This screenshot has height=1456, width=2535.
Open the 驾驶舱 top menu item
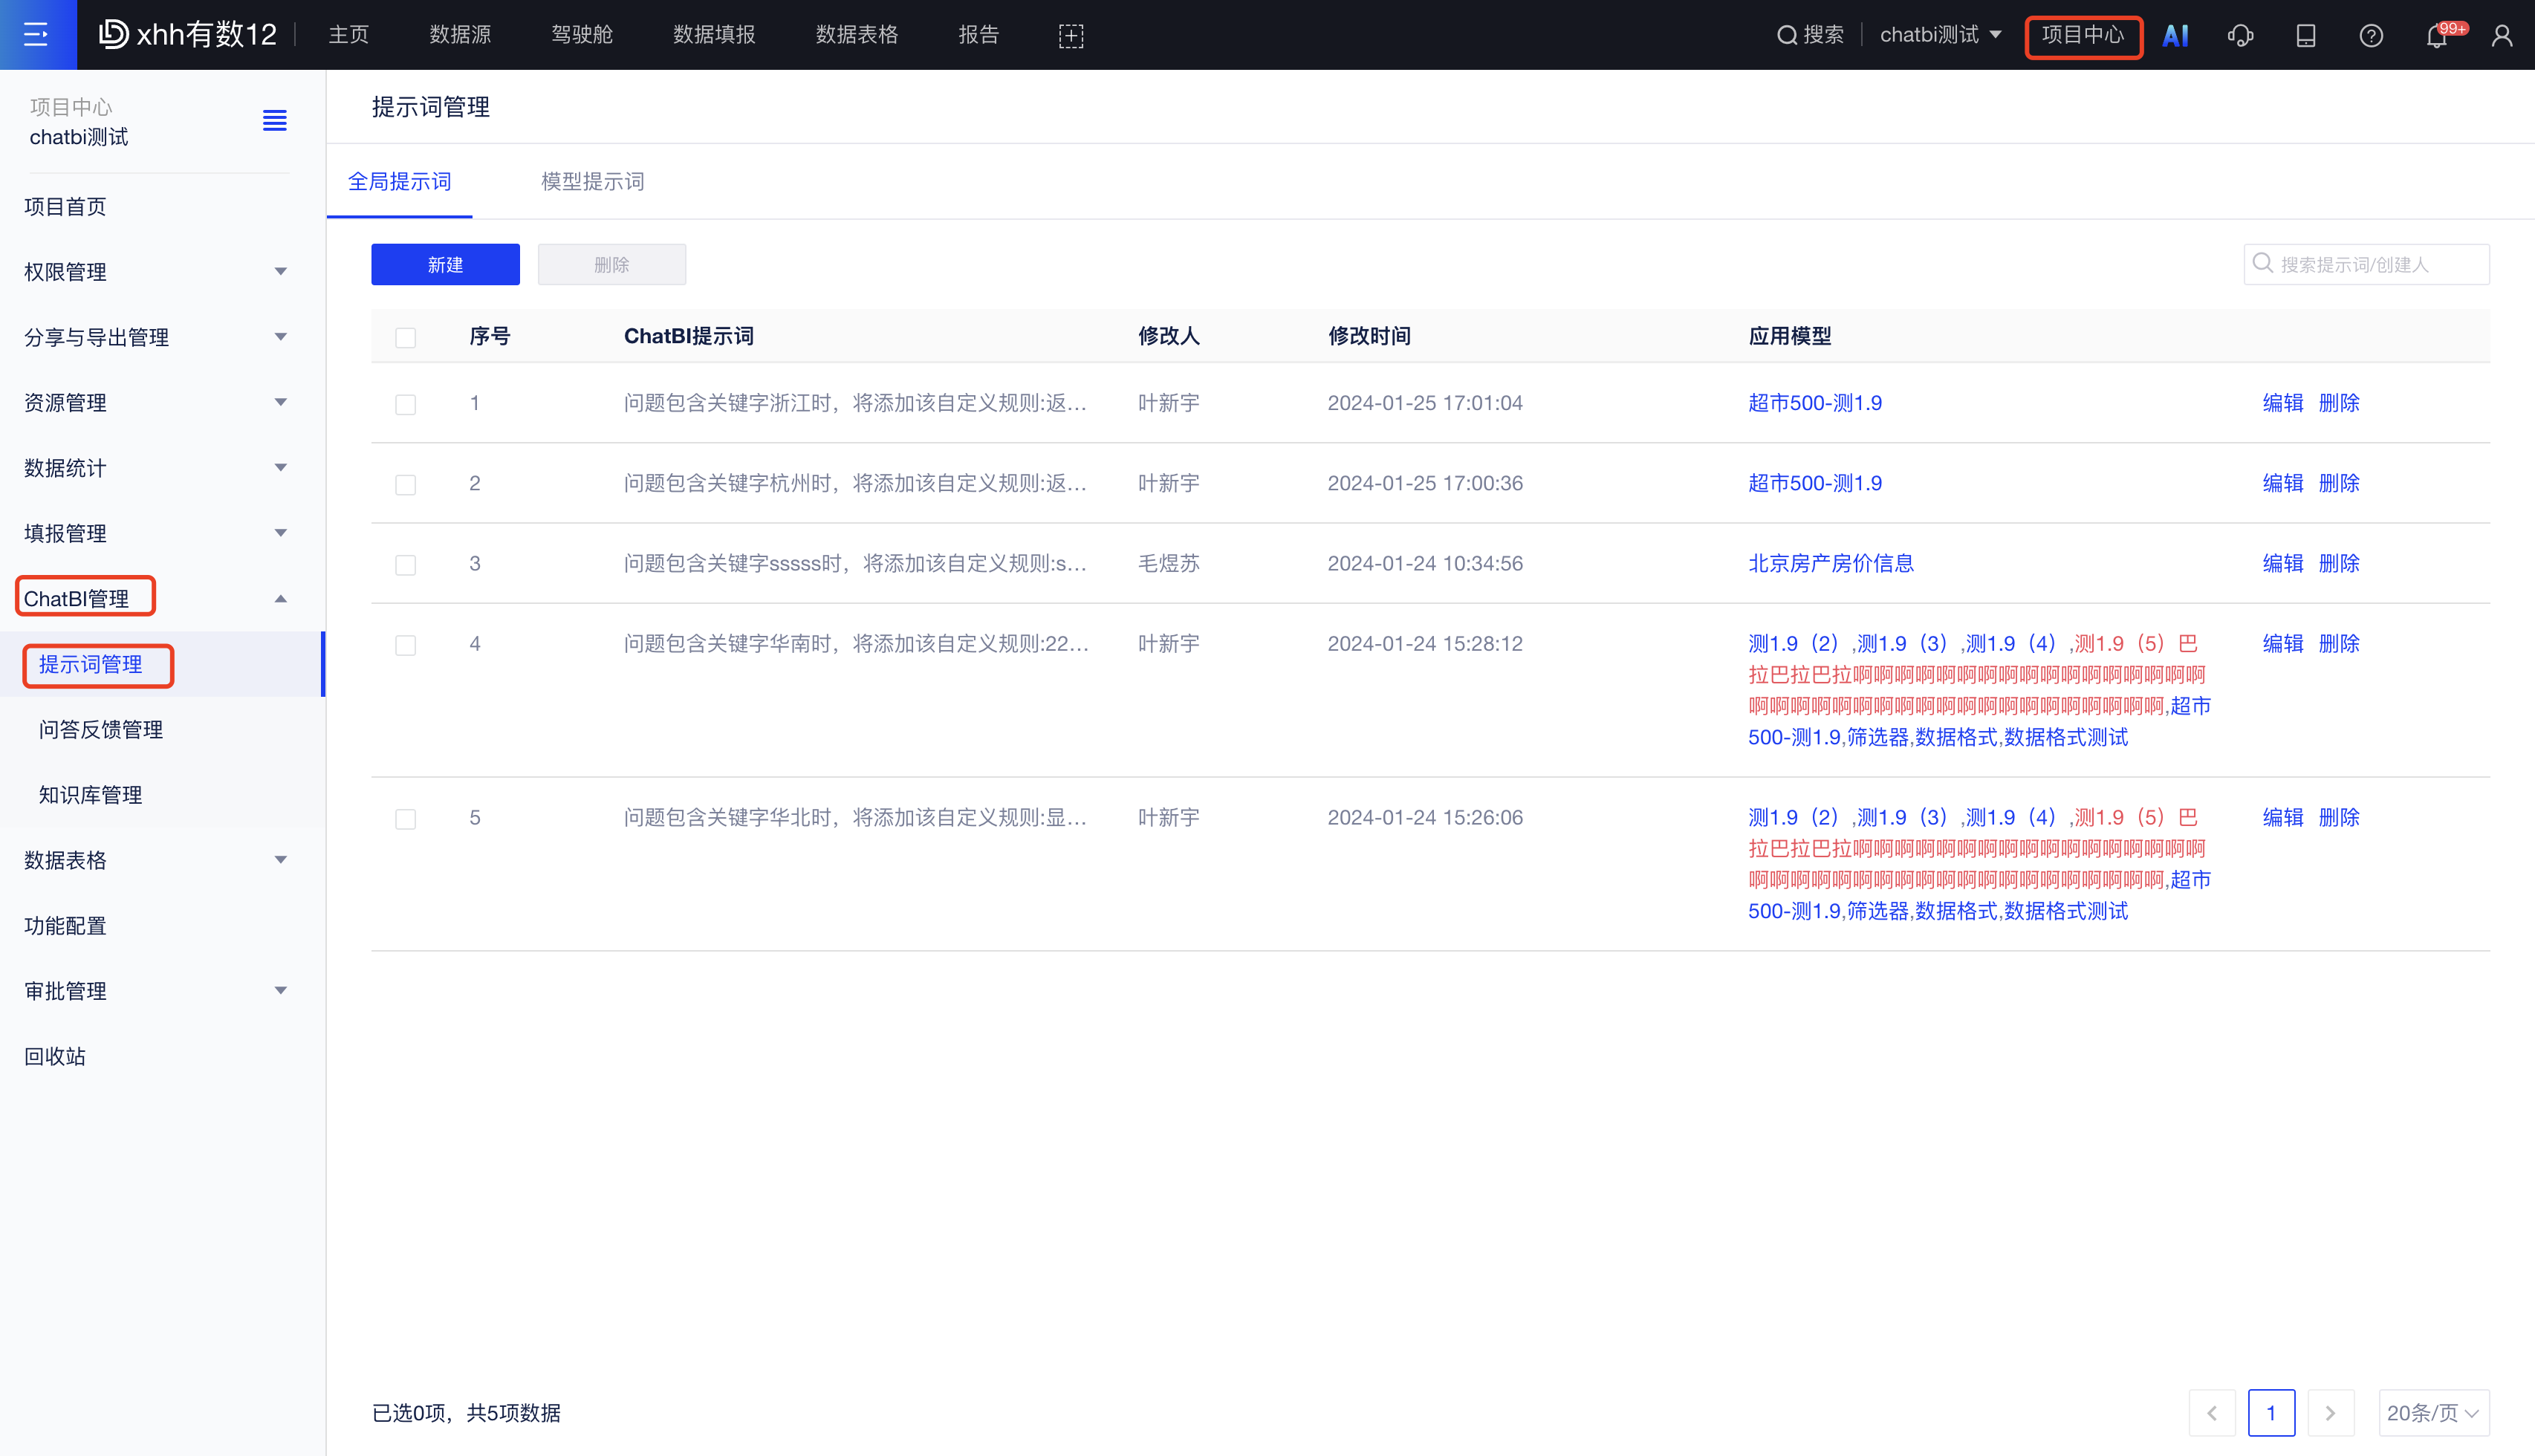point(582,35)
